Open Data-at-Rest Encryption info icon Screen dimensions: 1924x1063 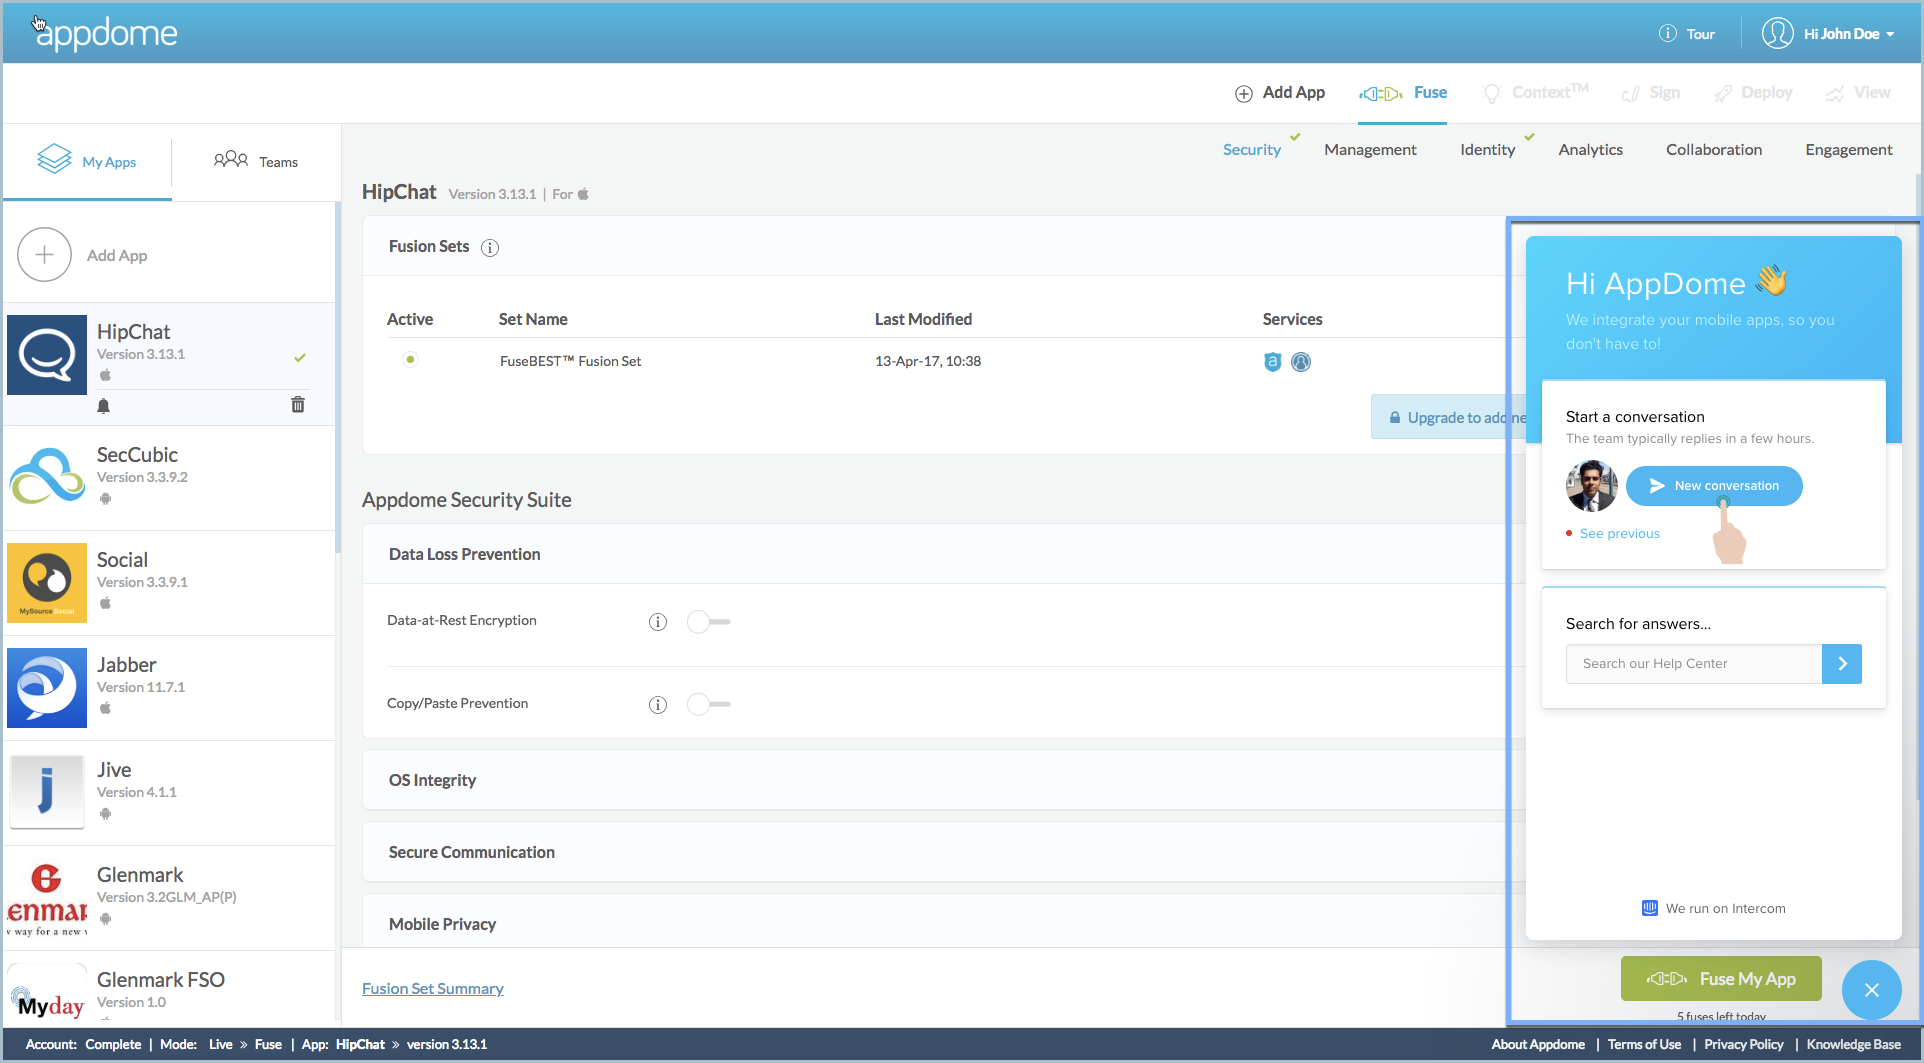657,622
